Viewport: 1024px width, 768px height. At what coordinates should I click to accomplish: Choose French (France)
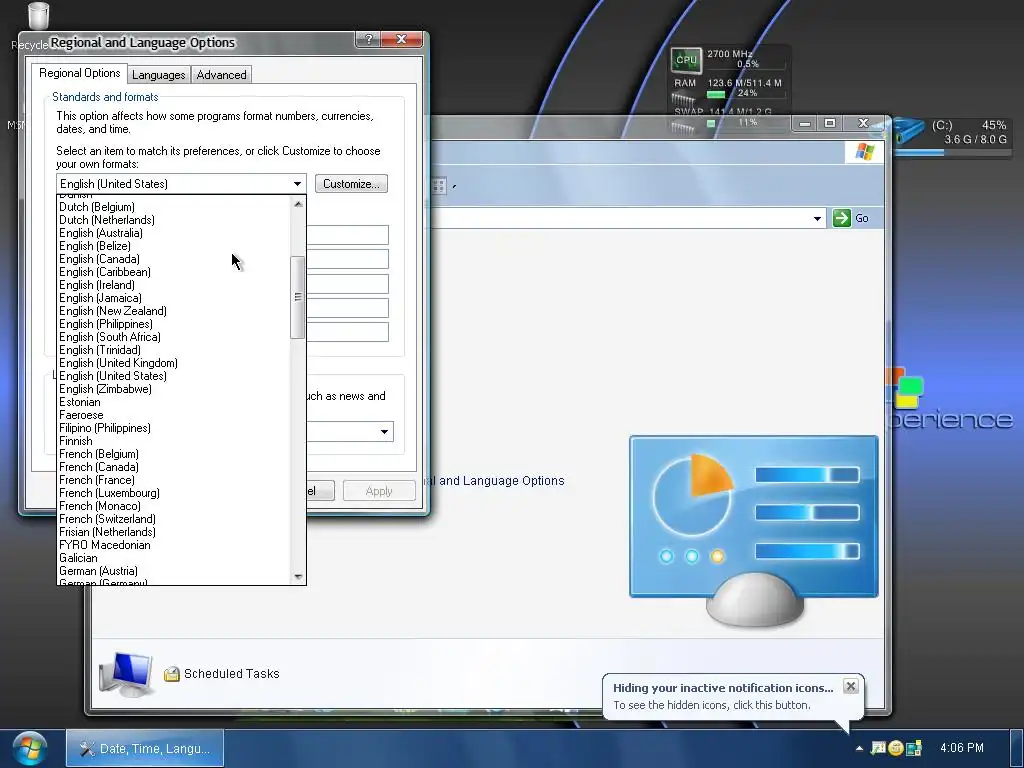coord(174,480)
